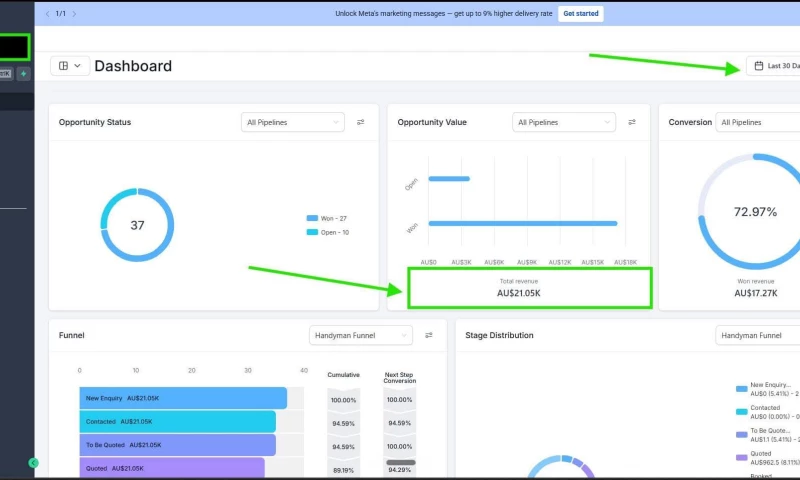The height and width of the screenshot is (480, 800).
Task: Click the green lightning bolt sidebar icon
Action: click(23, 74)
